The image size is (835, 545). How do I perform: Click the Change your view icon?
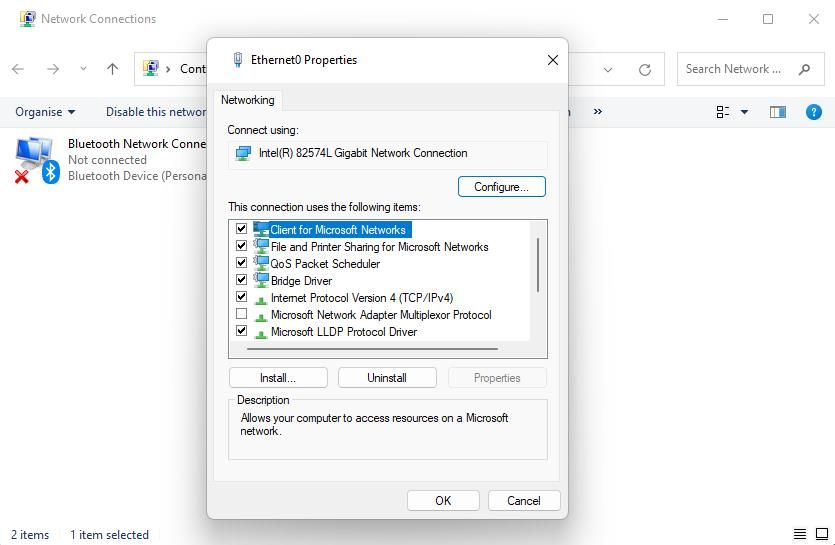723,112
